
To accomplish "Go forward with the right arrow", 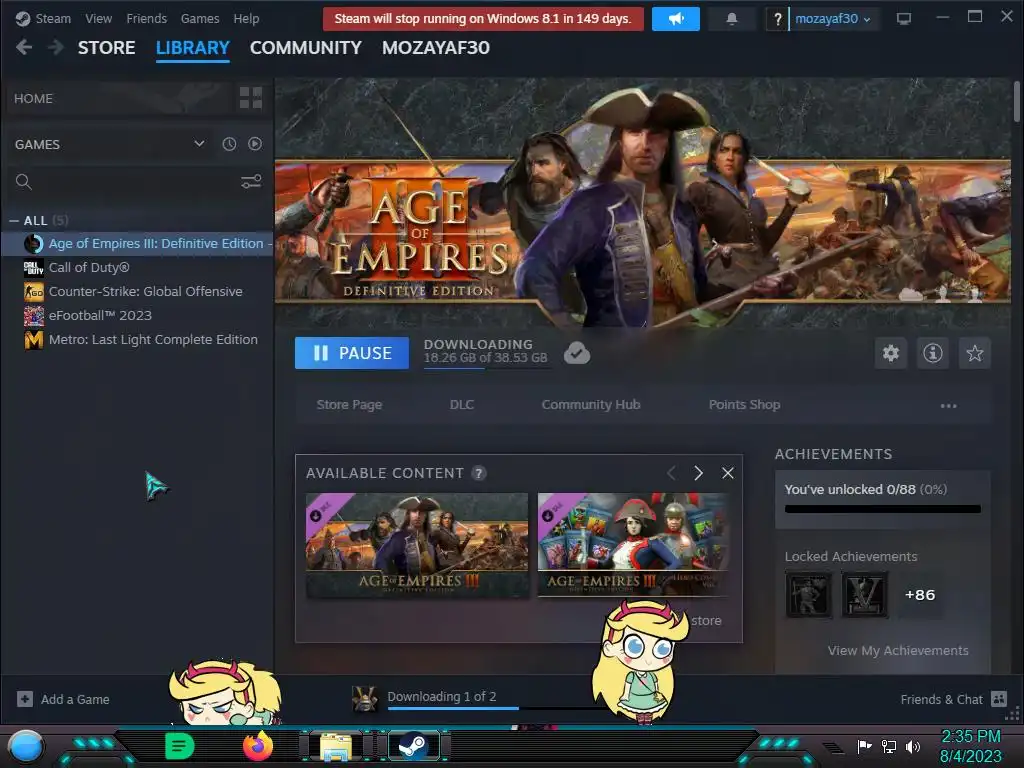I will coord(56,47).
